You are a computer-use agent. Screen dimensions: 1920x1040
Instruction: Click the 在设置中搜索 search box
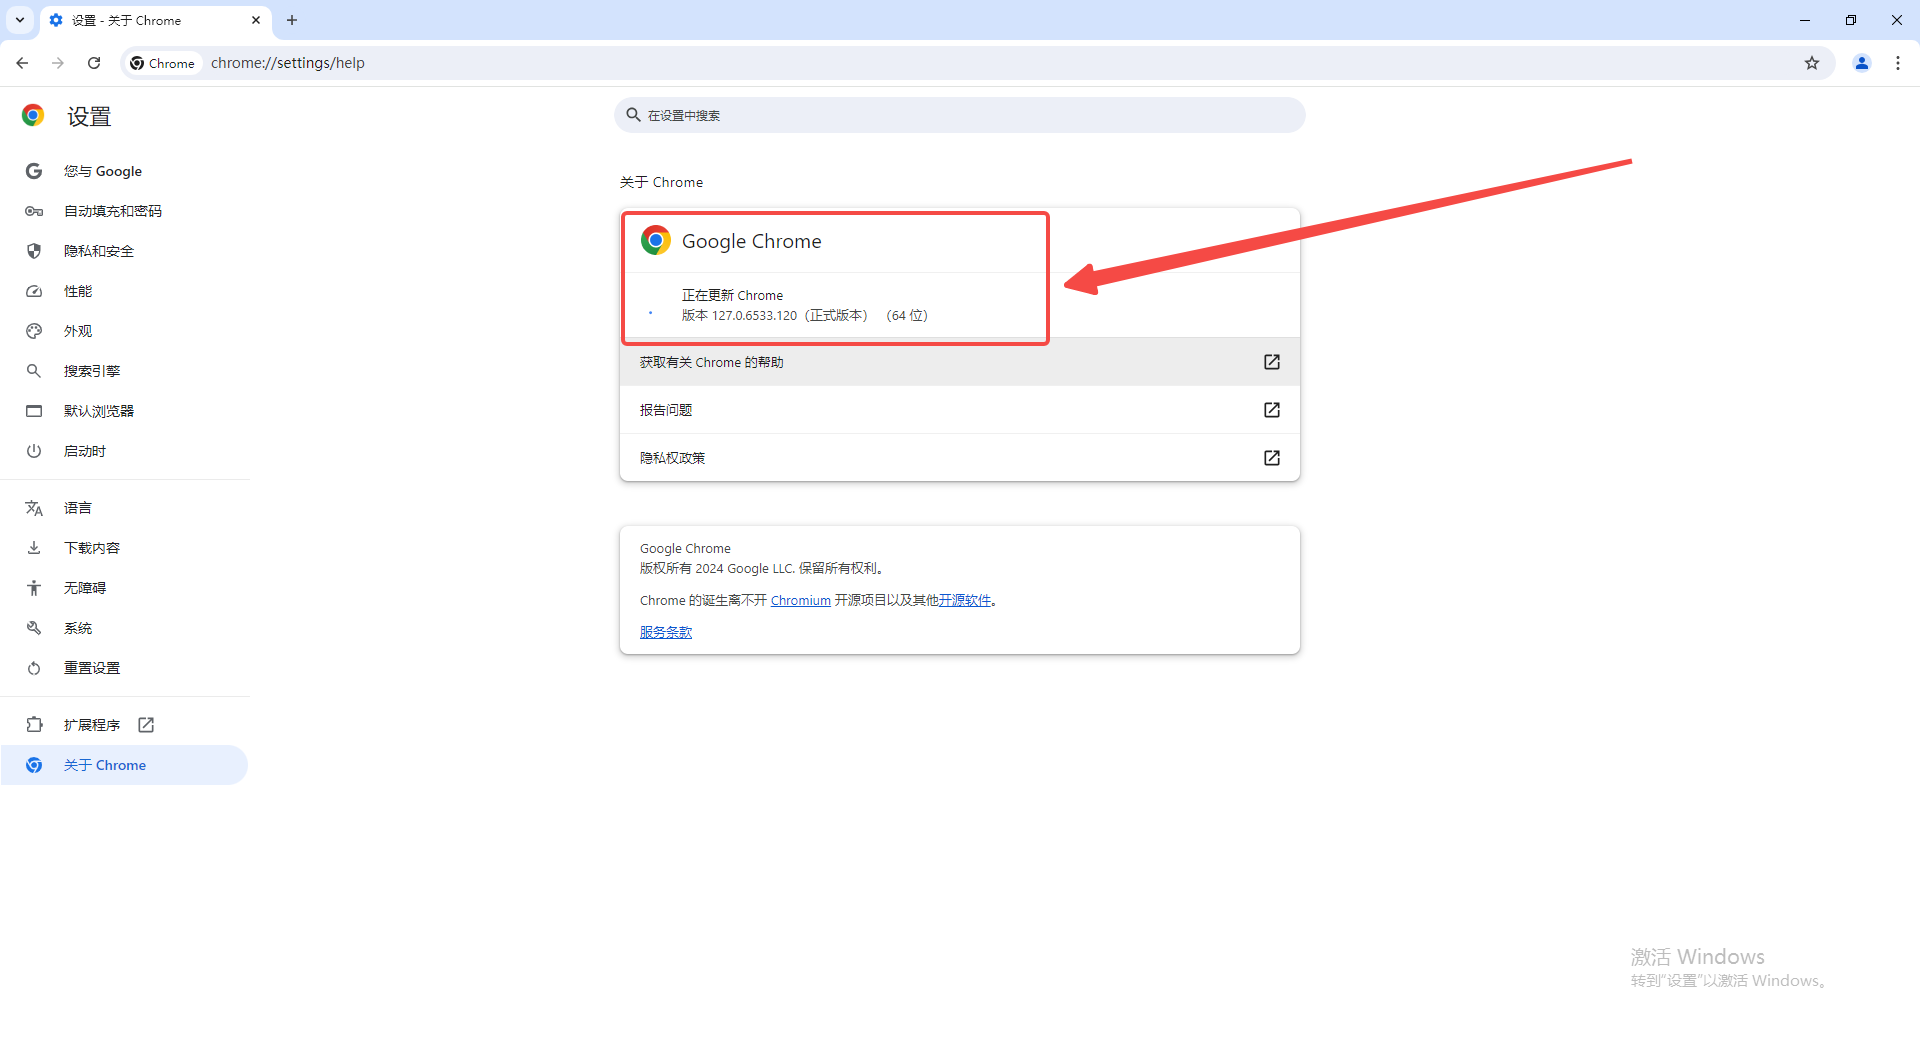(x=960, y=115)
